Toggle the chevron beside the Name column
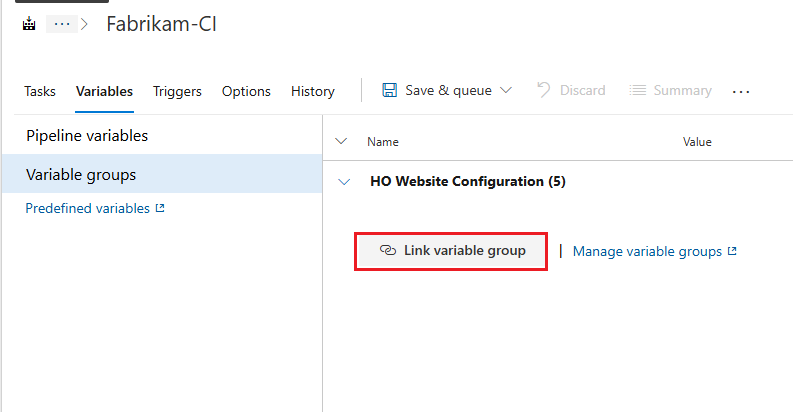Image resolution: width=793 pixels, height=412 pixels. pyautogui.click(x=341, y=142)
